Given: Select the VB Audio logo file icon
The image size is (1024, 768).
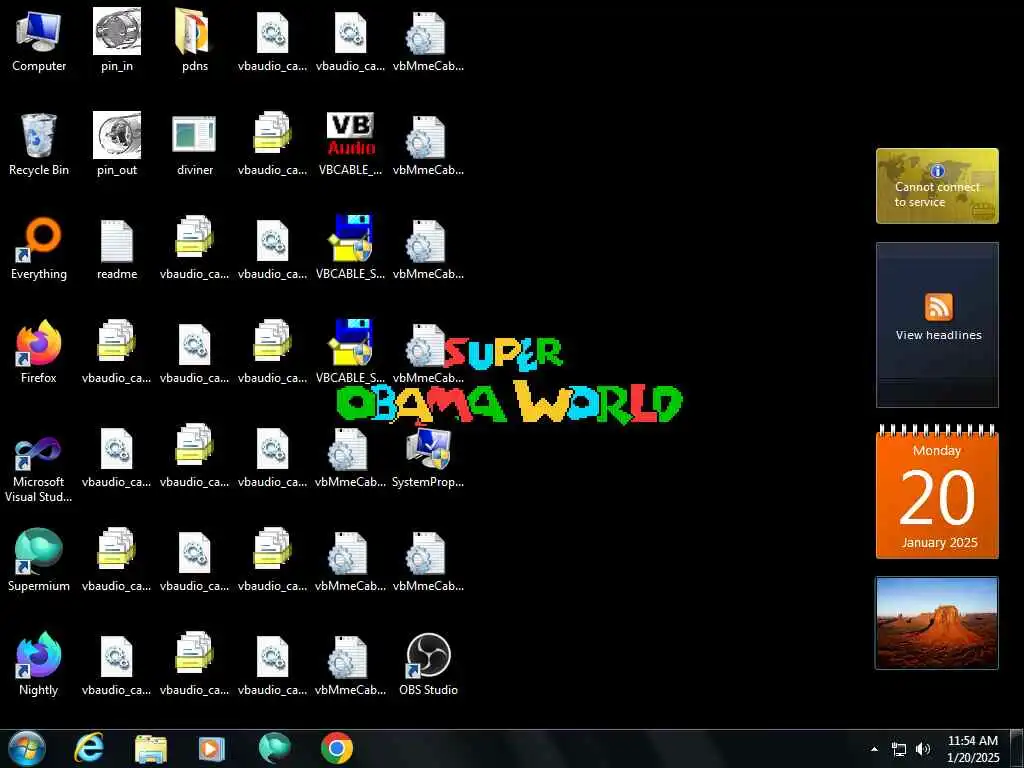Looking at the screenshot, I should coord(351,144).
